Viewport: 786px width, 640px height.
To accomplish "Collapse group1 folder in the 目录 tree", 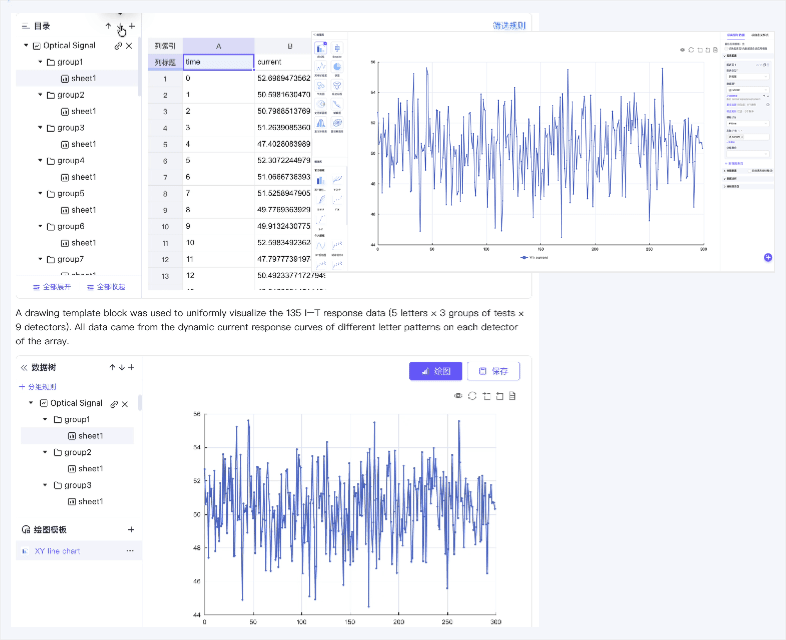I will (x=40, y=62).
